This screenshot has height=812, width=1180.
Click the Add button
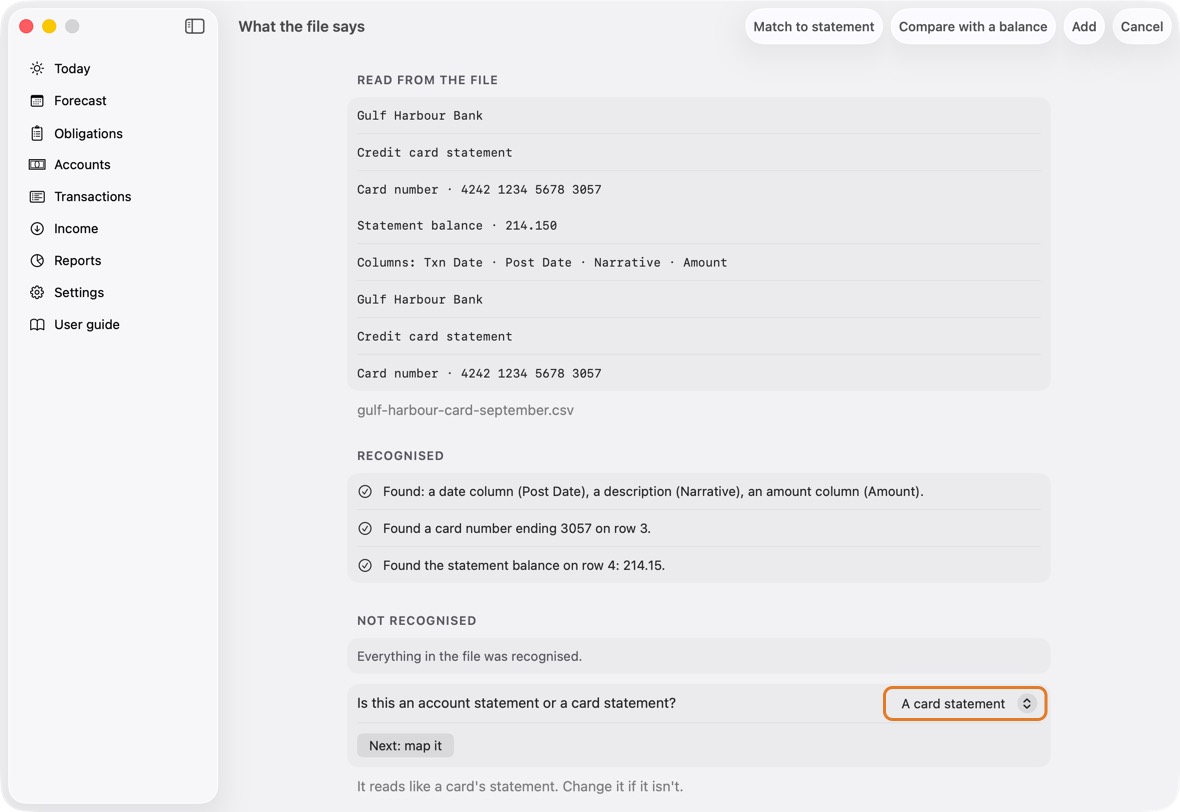coord(1084,26)
